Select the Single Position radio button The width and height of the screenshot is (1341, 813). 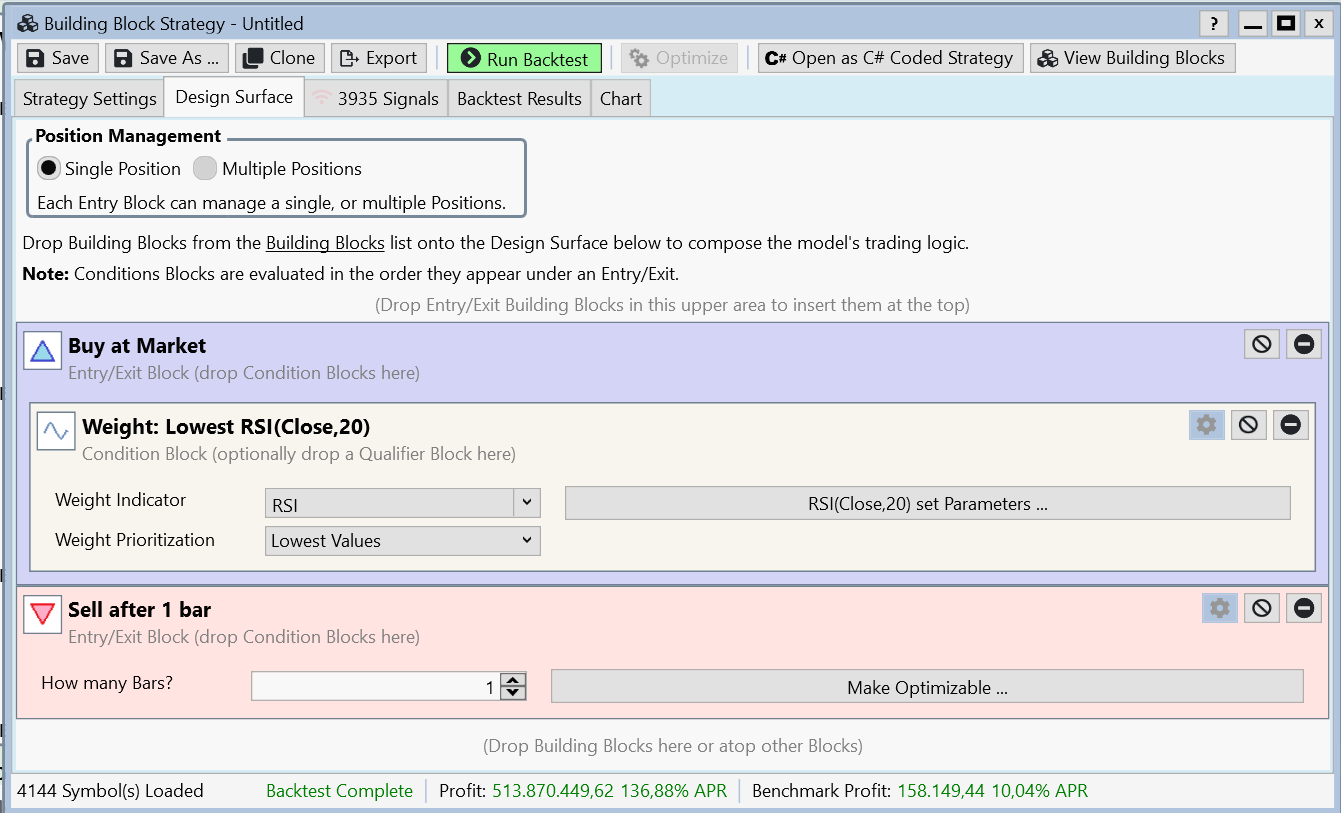click(x=49, y=169)
